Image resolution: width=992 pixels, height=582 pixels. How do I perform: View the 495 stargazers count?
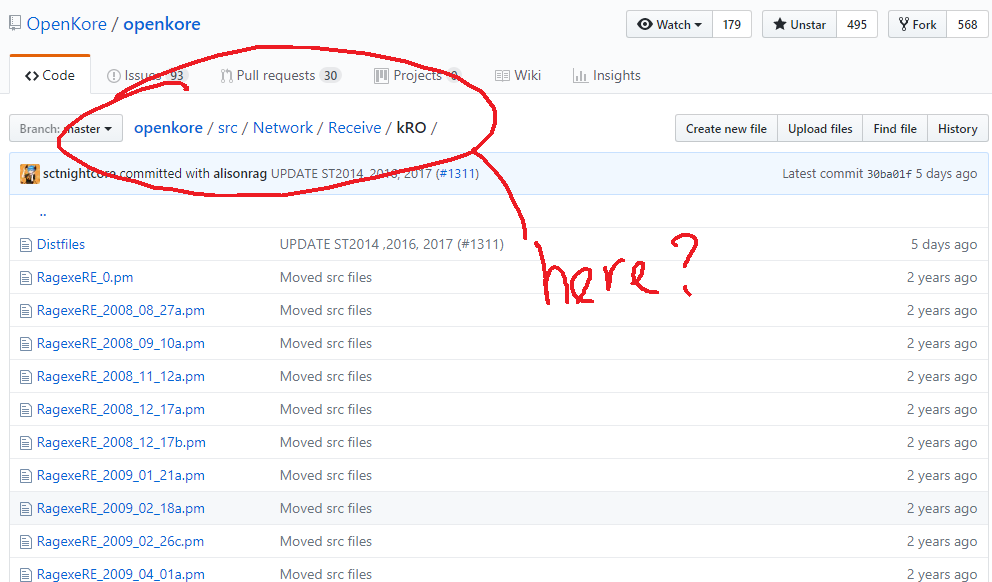tap(857, 24)
